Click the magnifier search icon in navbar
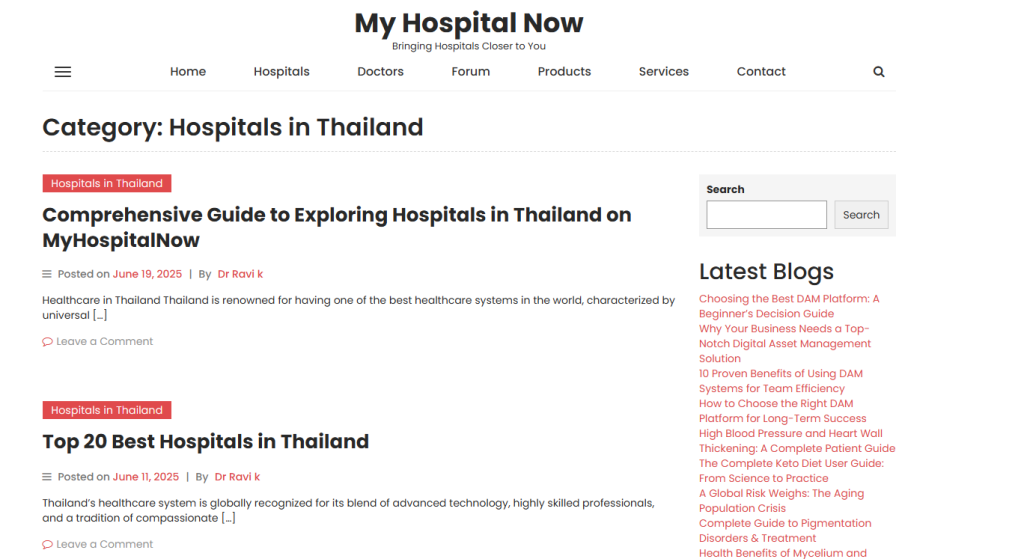The height and width of the screenshot is (559, 1024). point(878,72)
